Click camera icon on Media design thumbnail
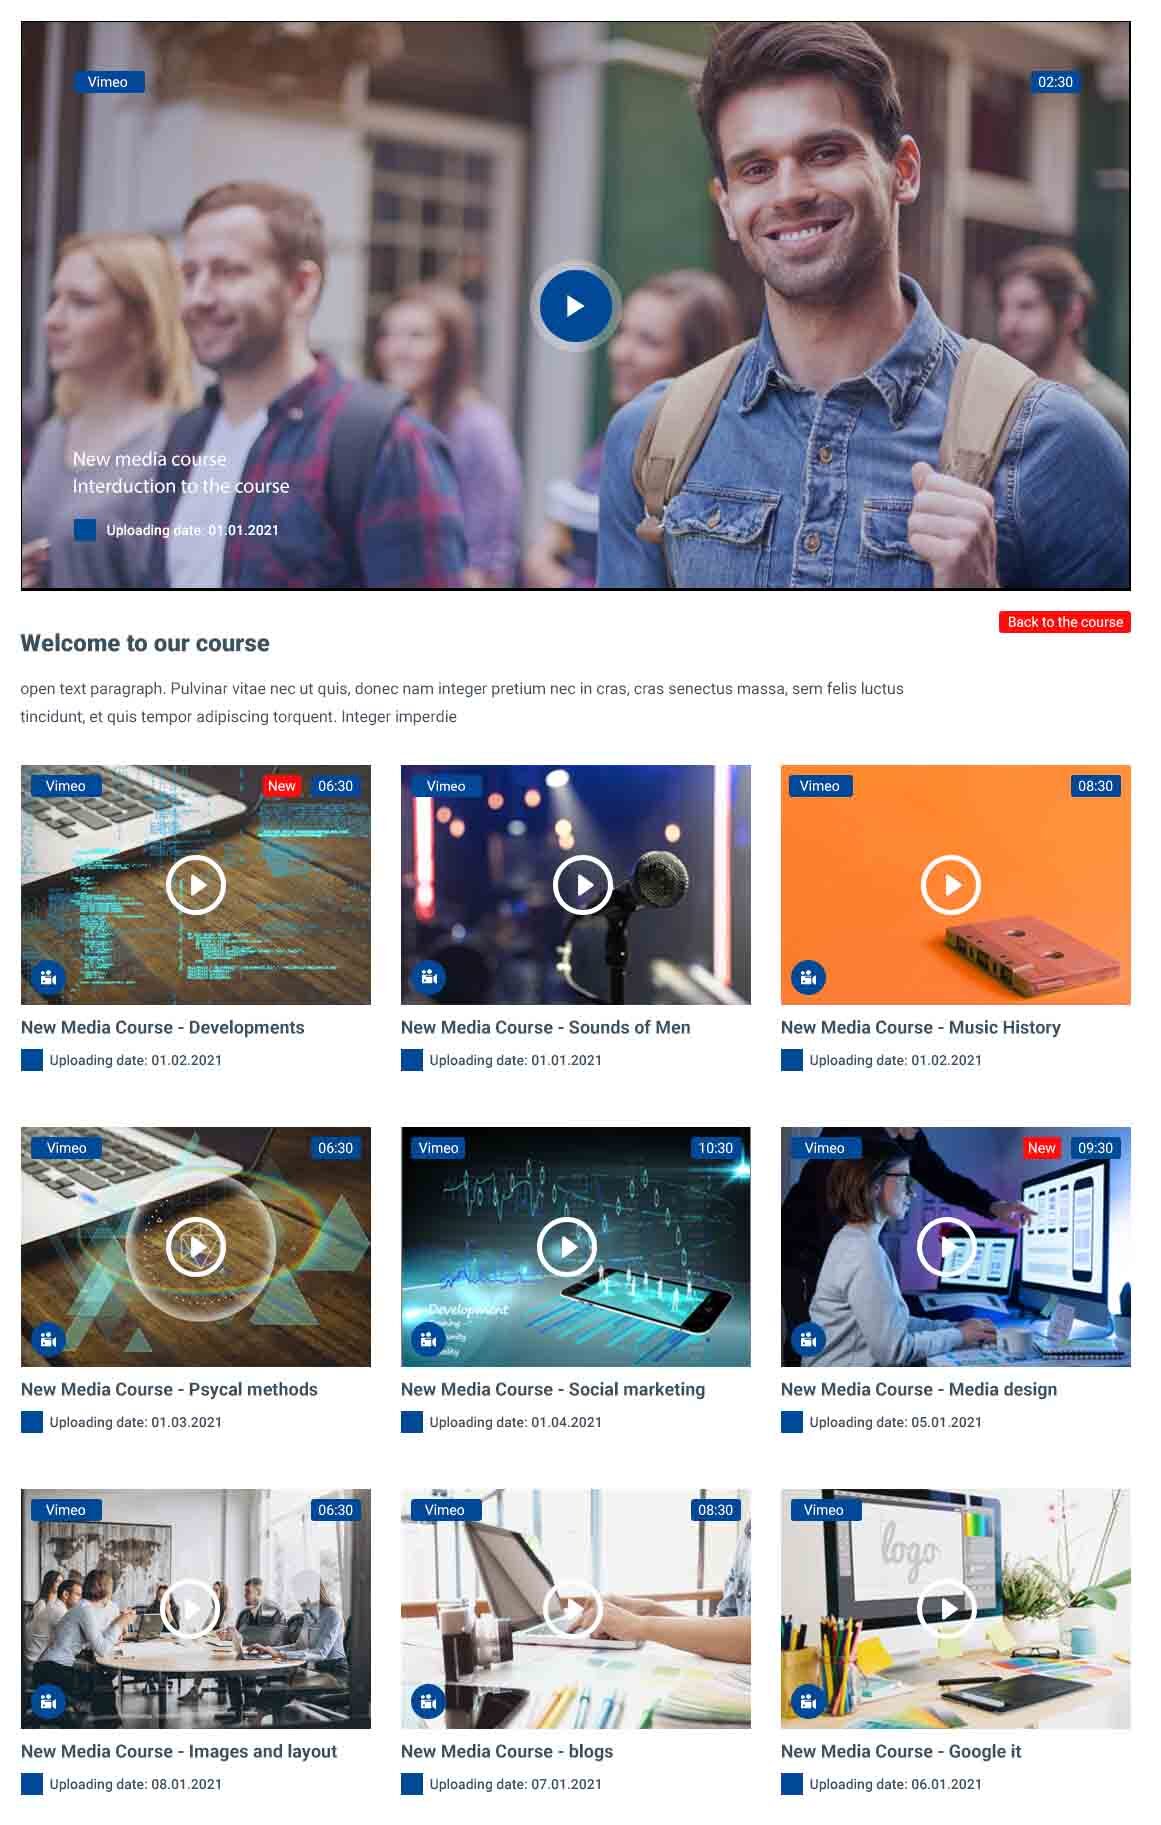This screenshot has width=1161, height=1825. [x=808, y=1339]
